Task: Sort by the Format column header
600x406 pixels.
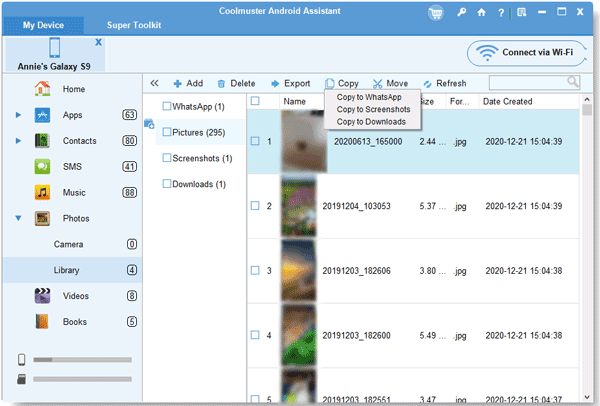Action: point(460,102)
